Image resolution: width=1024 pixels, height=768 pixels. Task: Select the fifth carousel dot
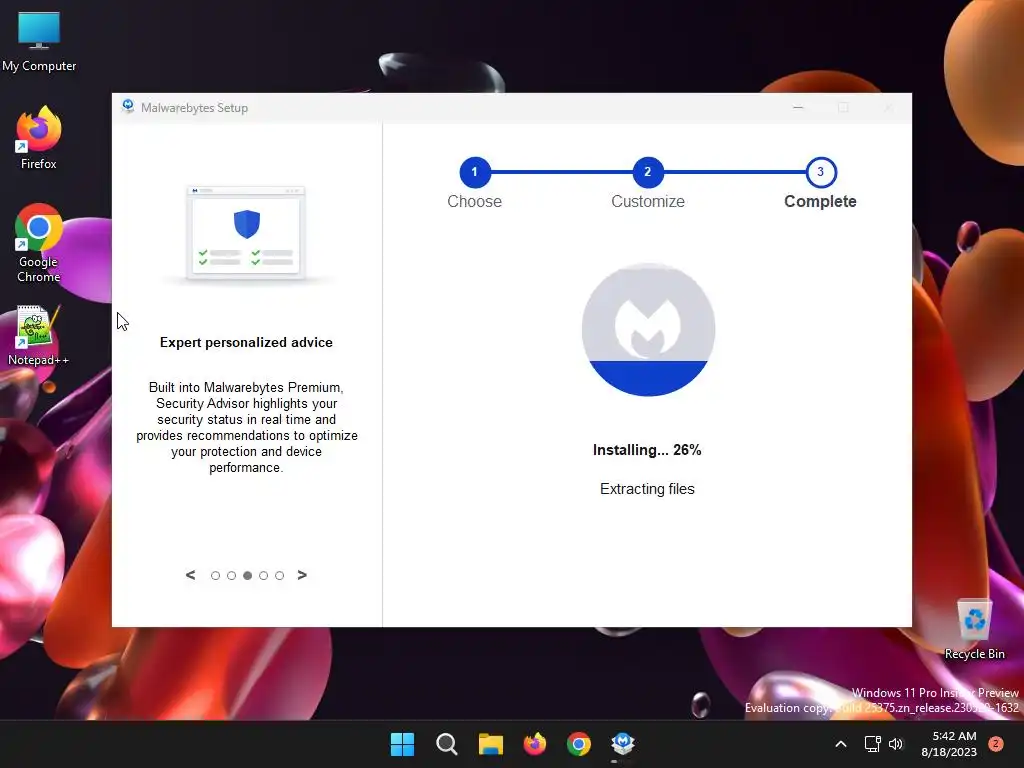[x=280, y=575]
